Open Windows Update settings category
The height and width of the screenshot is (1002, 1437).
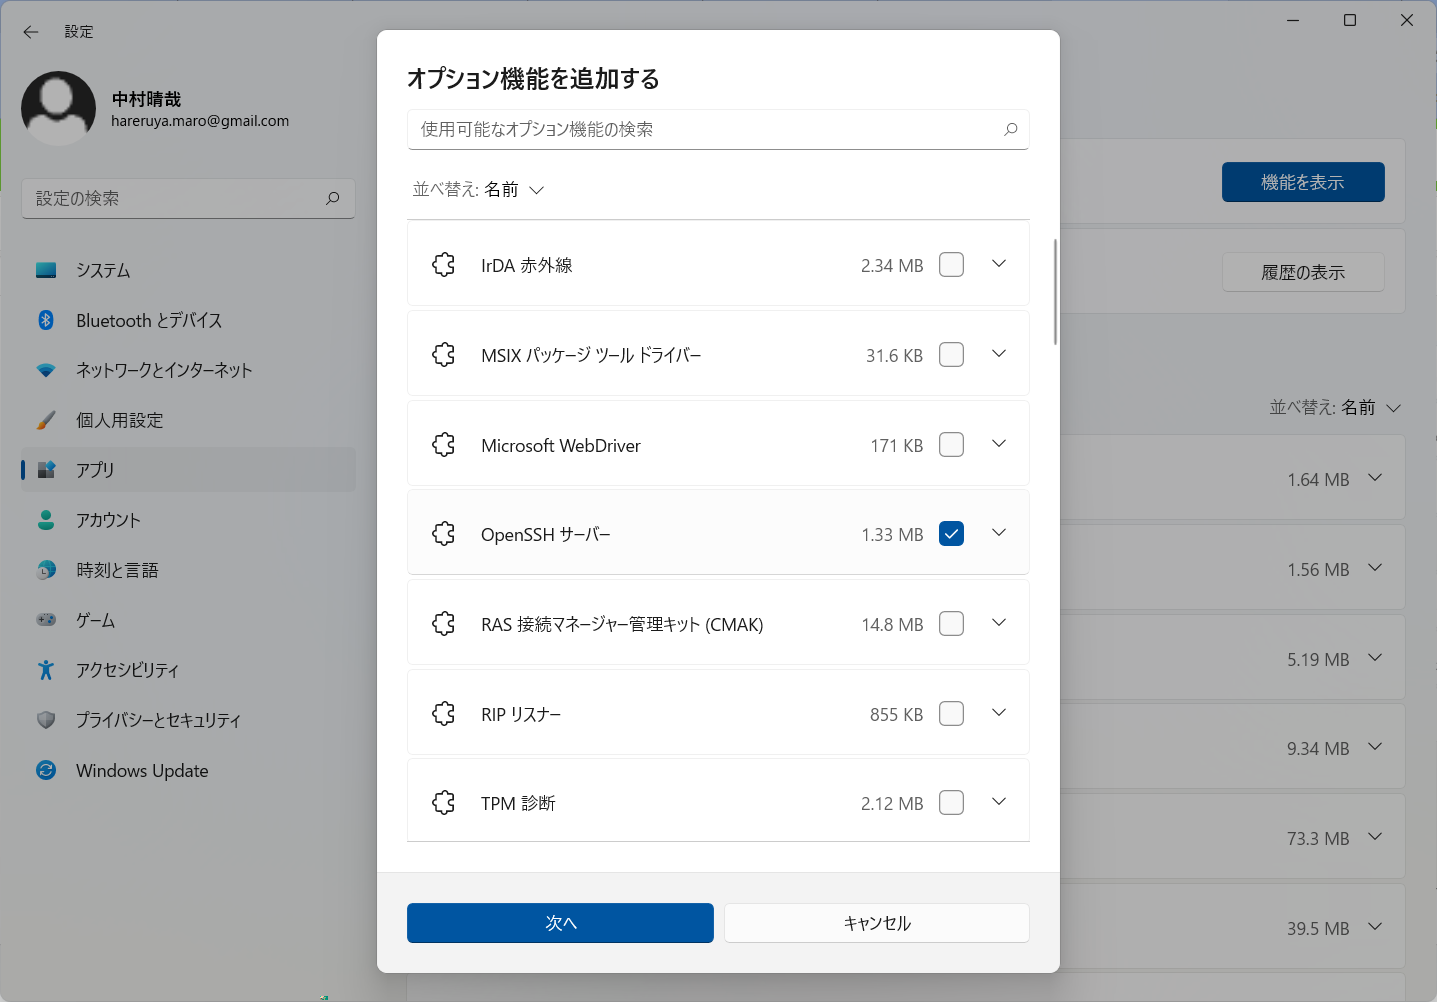[189, 770]
